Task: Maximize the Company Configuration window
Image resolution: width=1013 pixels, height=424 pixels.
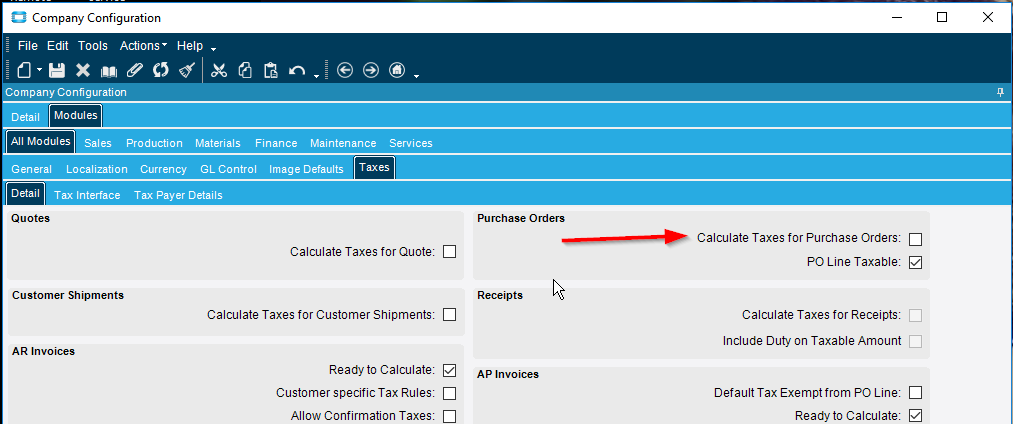Action: (943, 17)
